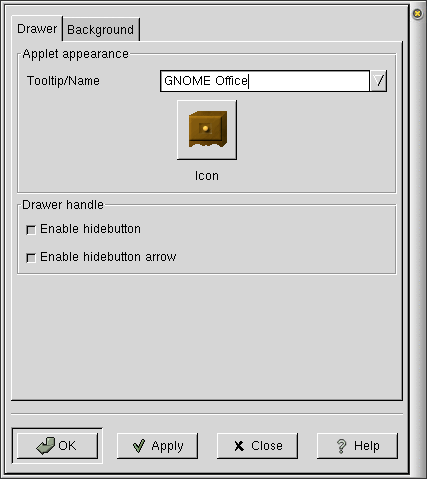Image resolution: width=427 pixels, height=479 pixels.
Task: Click the 'Icon' caption under the drawer image
Action: pos(207,176)
